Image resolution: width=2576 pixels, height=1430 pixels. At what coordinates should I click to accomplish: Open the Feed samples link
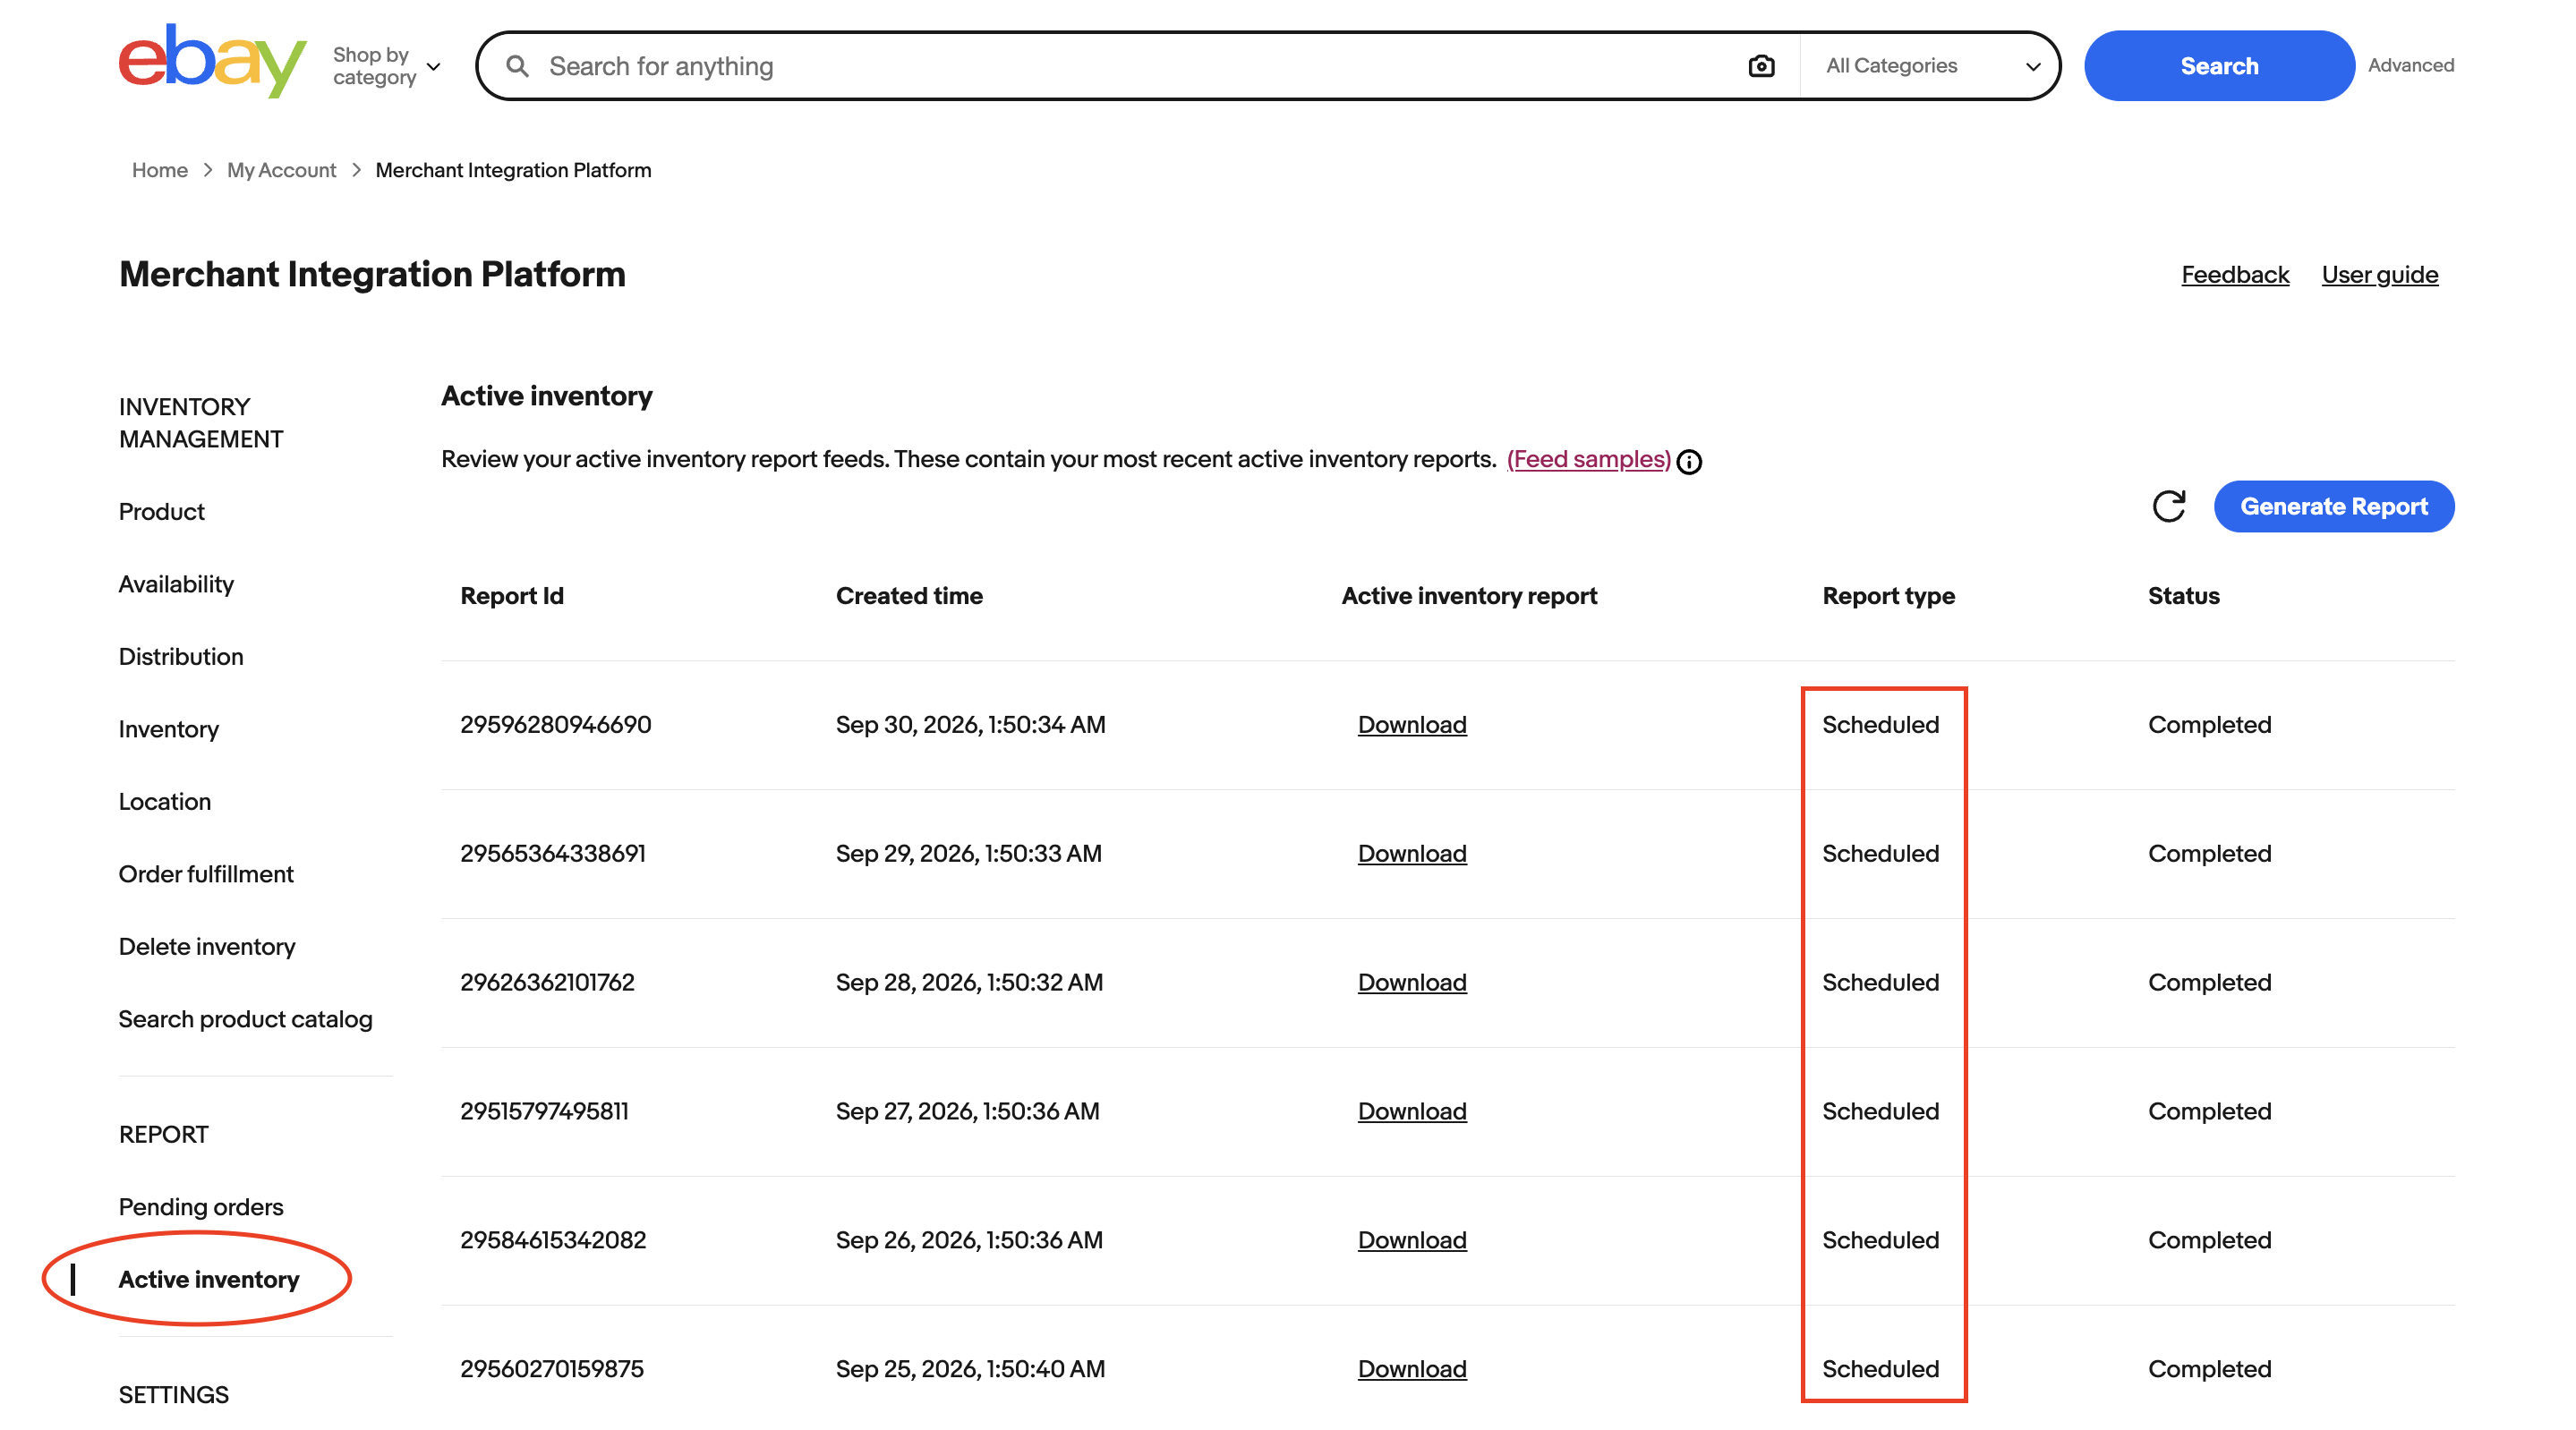tap(1588, 459)
